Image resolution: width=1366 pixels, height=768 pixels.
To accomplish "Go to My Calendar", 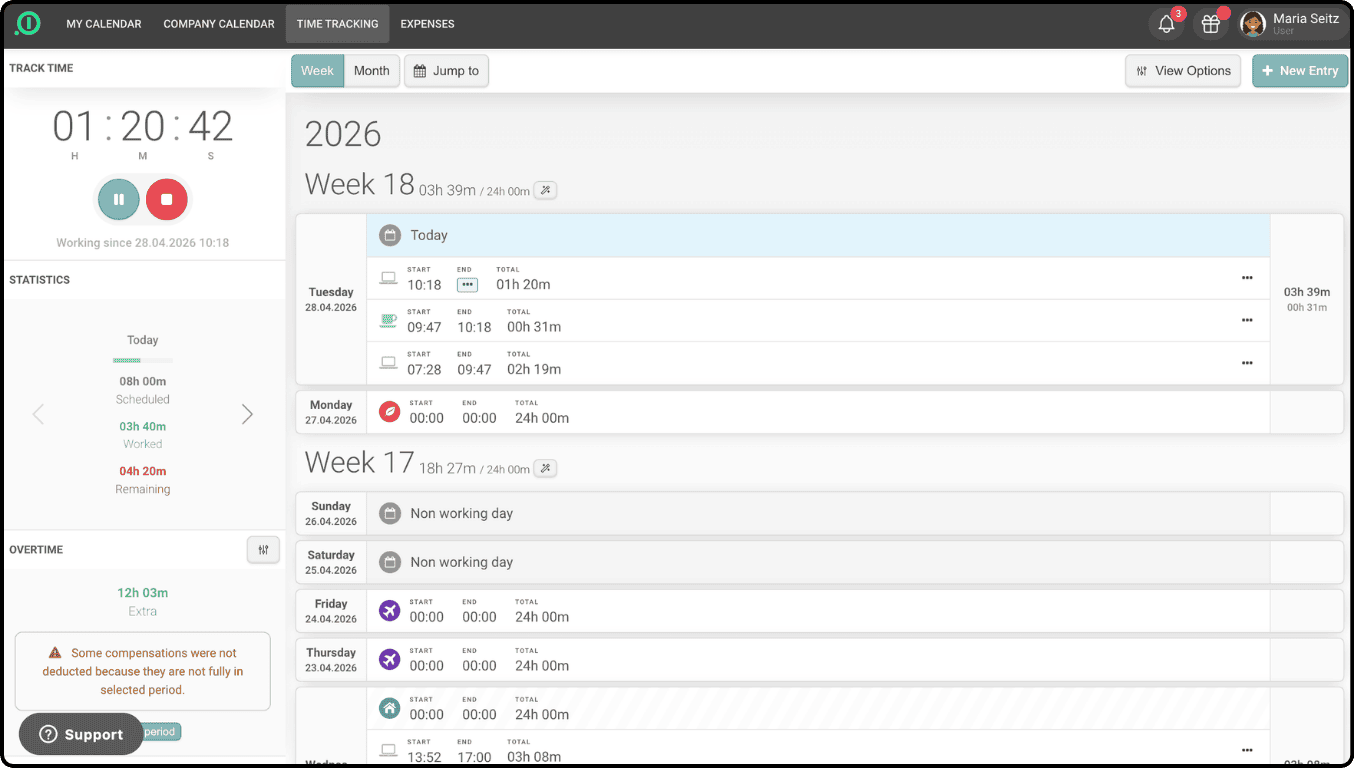I will pos(104,24).
